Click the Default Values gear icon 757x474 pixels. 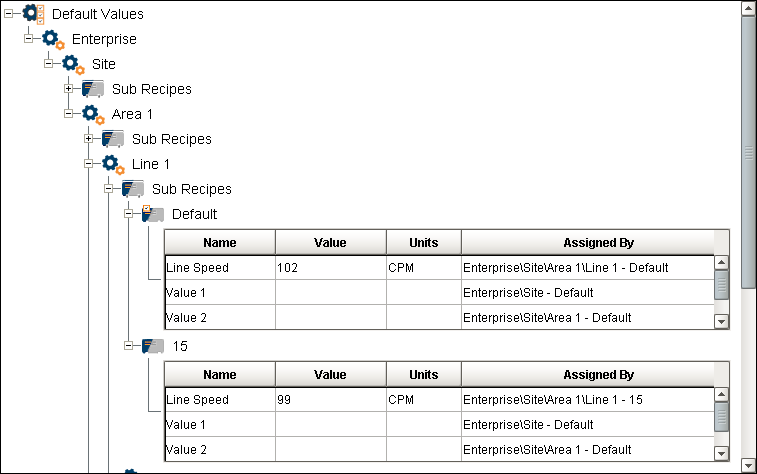(33, 14)
